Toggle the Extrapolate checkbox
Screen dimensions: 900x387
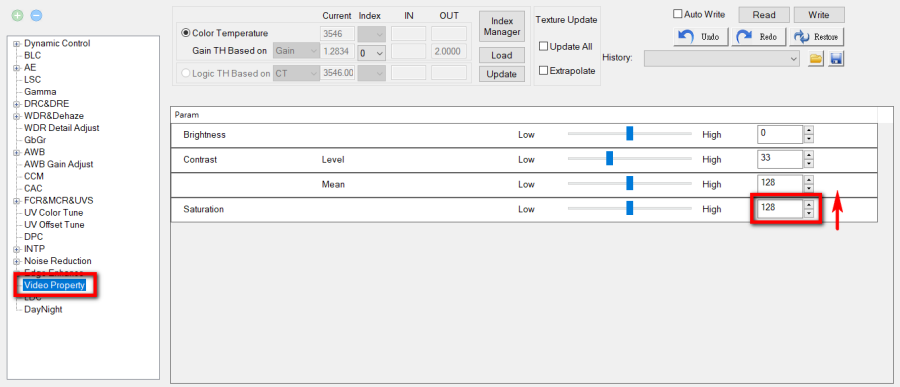pos(544,71)
